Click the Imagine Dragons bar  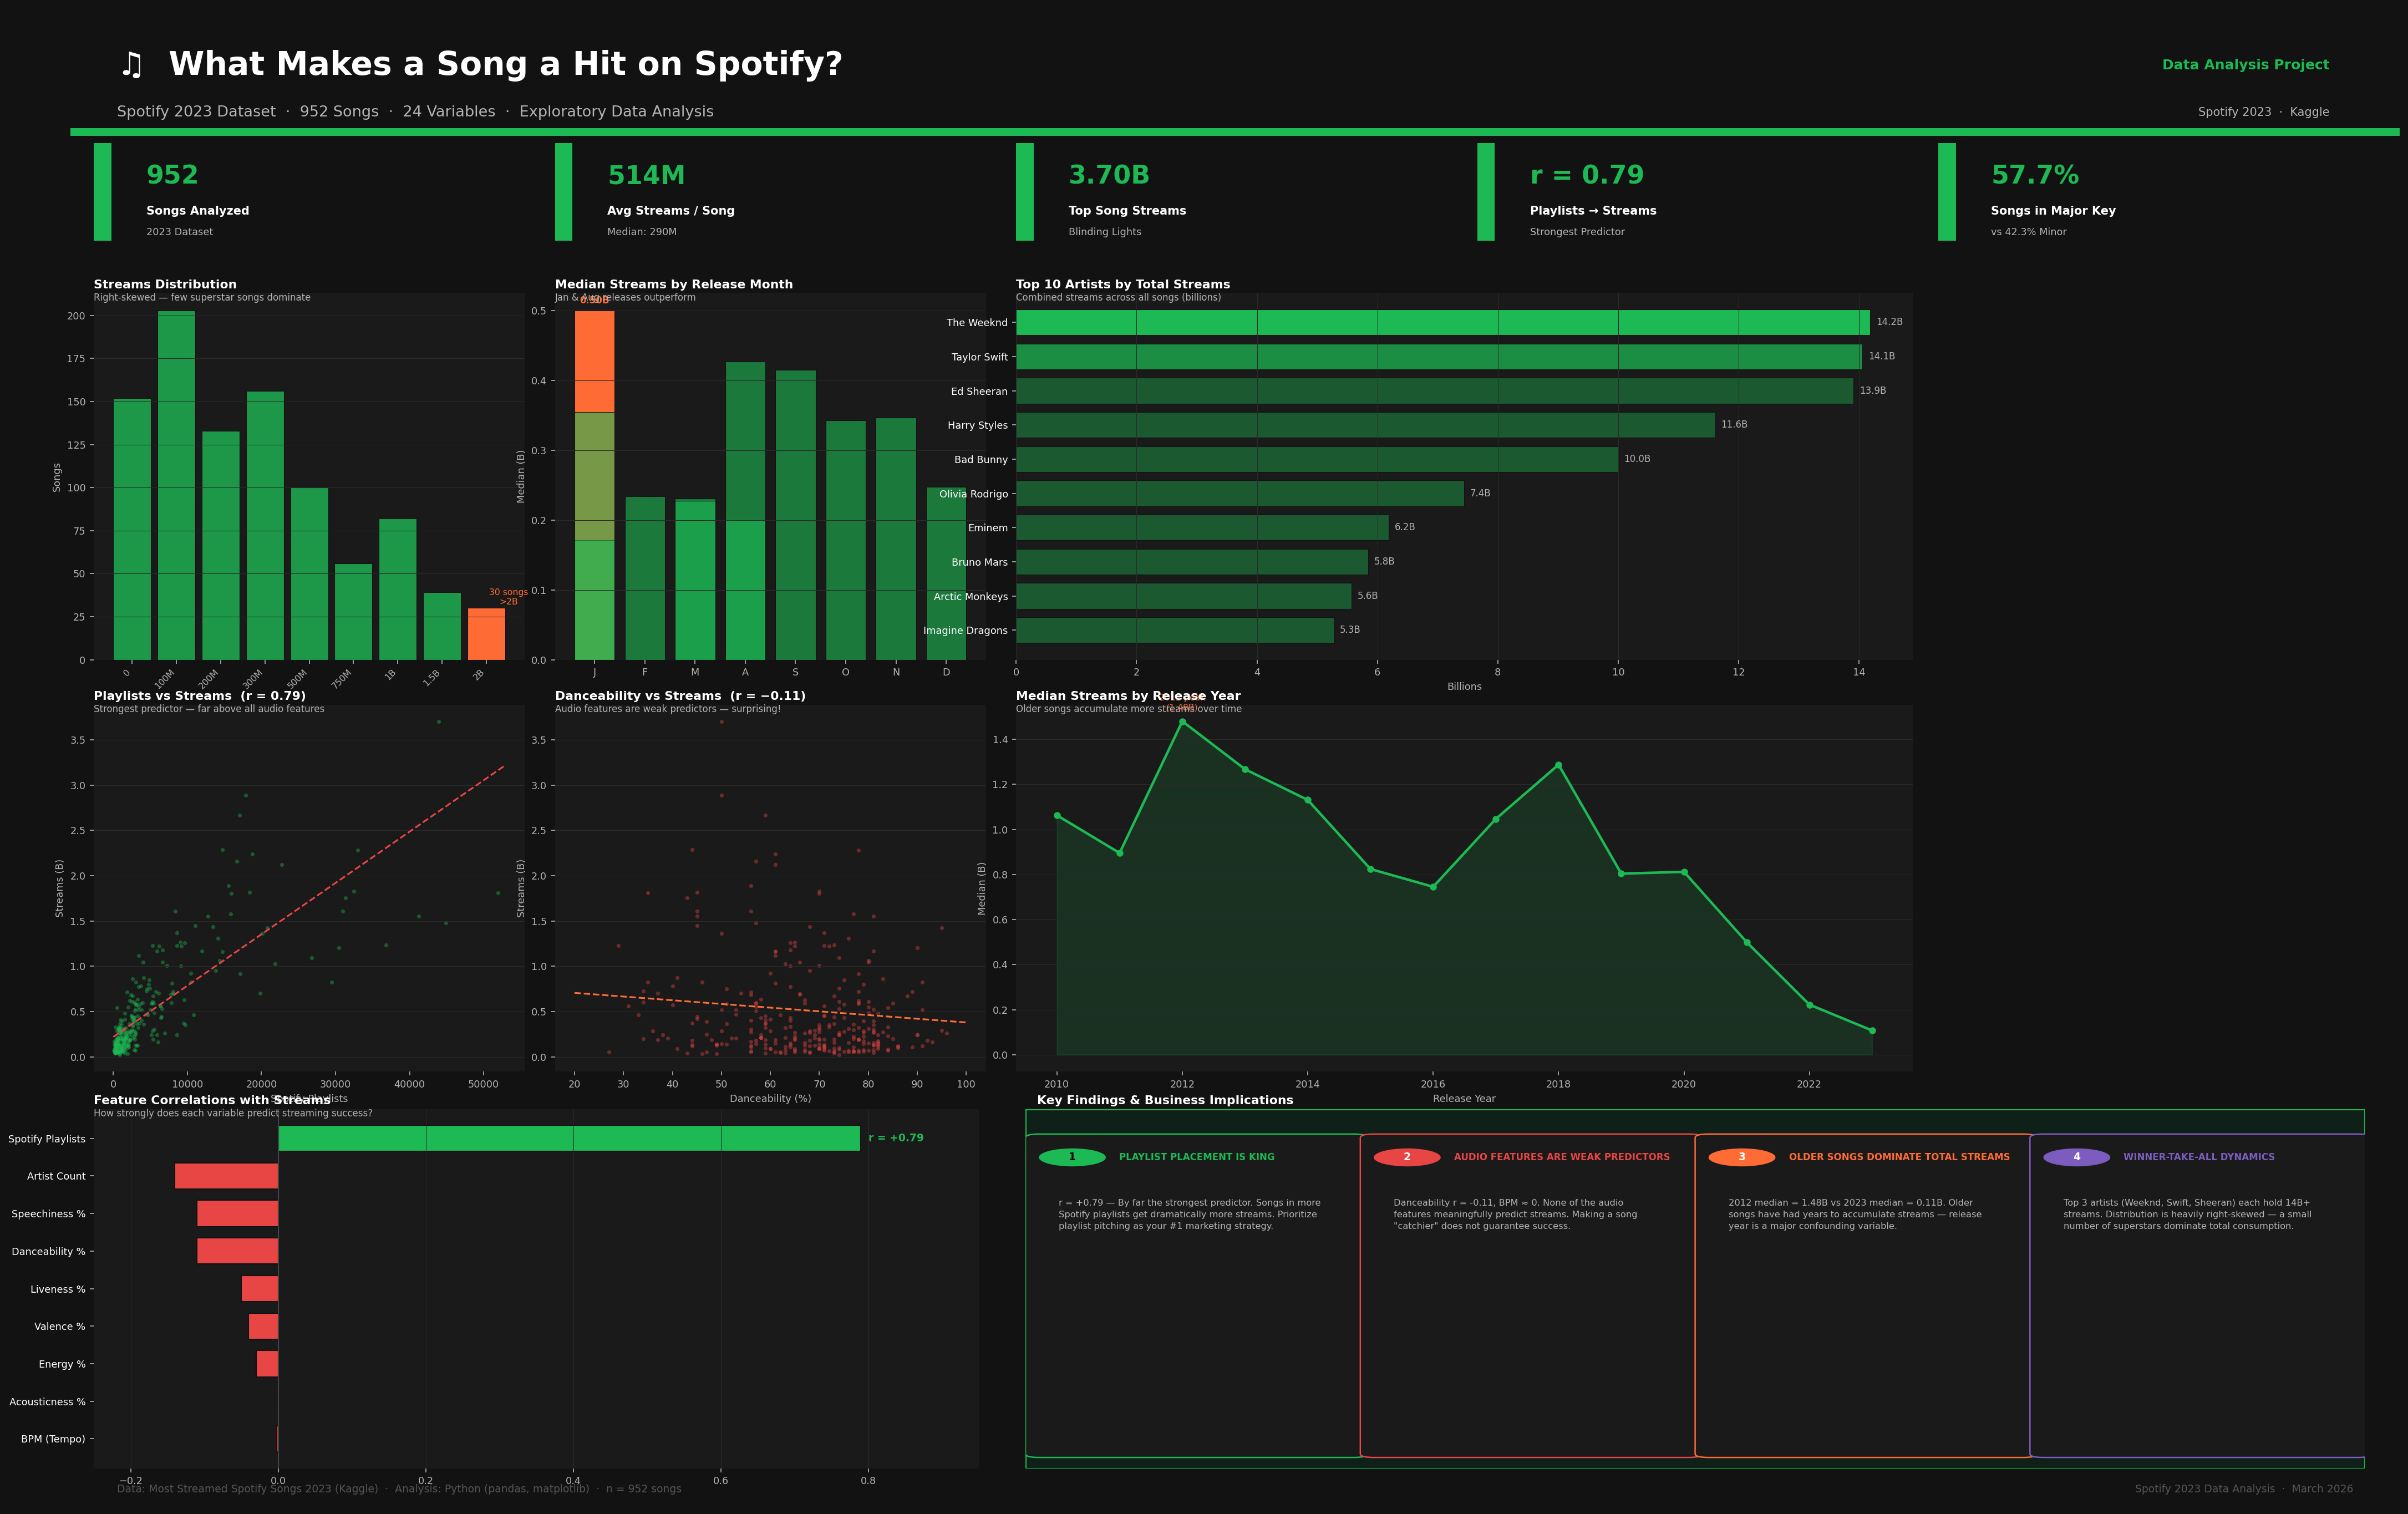click(1174, 630)
